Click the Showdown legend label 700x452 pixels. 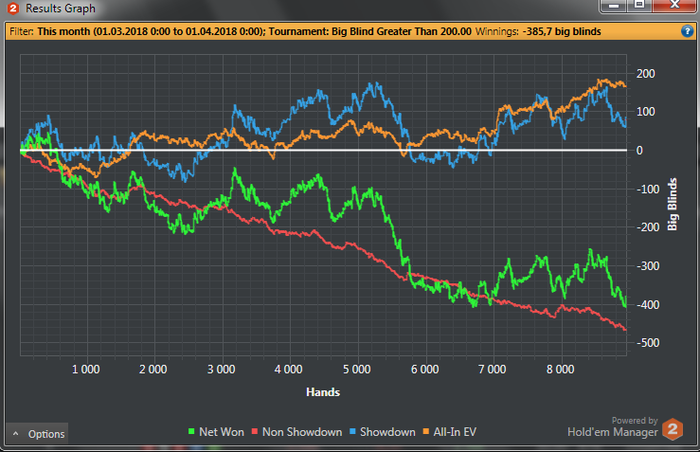(x=388, y=432)
